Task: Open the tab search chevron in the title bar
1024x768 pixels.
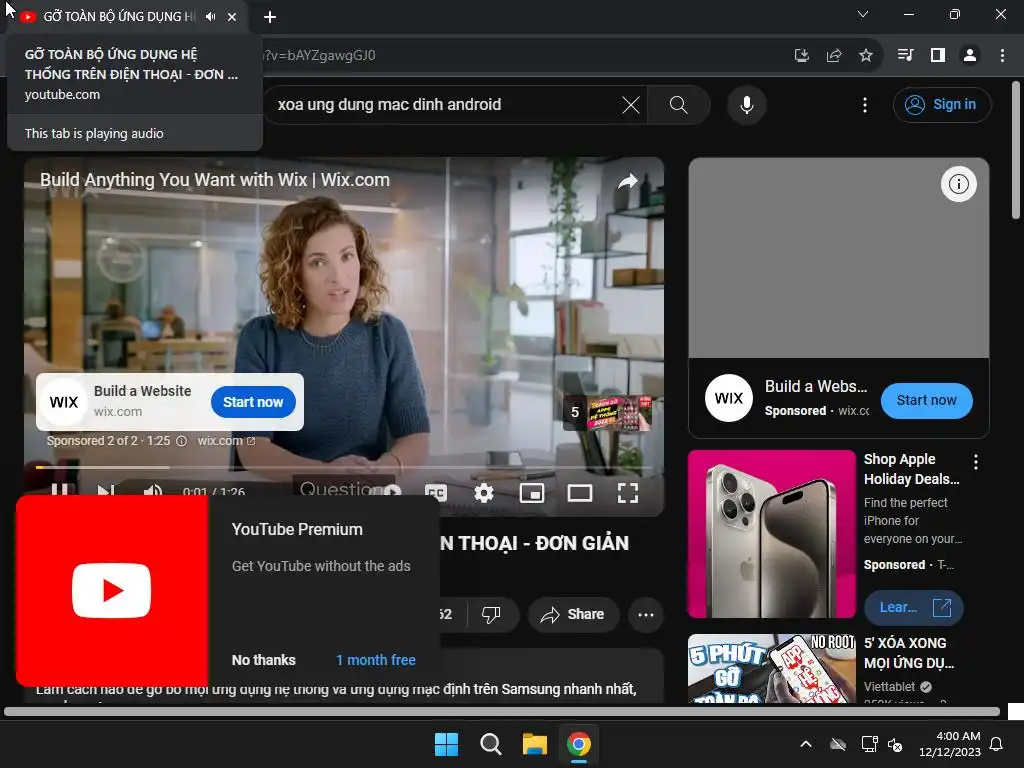Action: [x=863, y=14]
